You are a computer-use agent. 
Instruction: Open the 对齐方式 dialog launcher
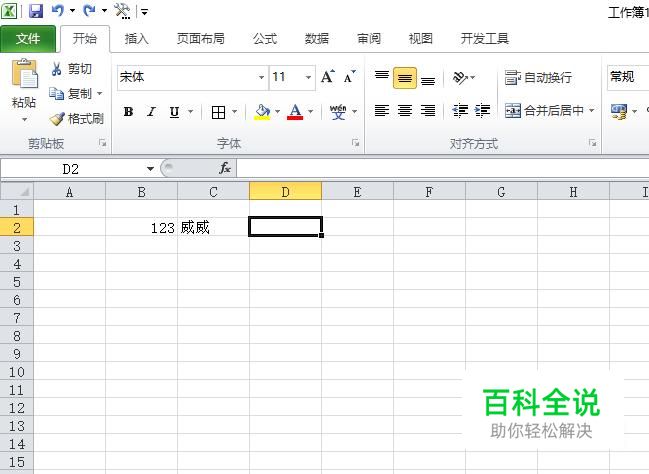click(x=593, y=143)
